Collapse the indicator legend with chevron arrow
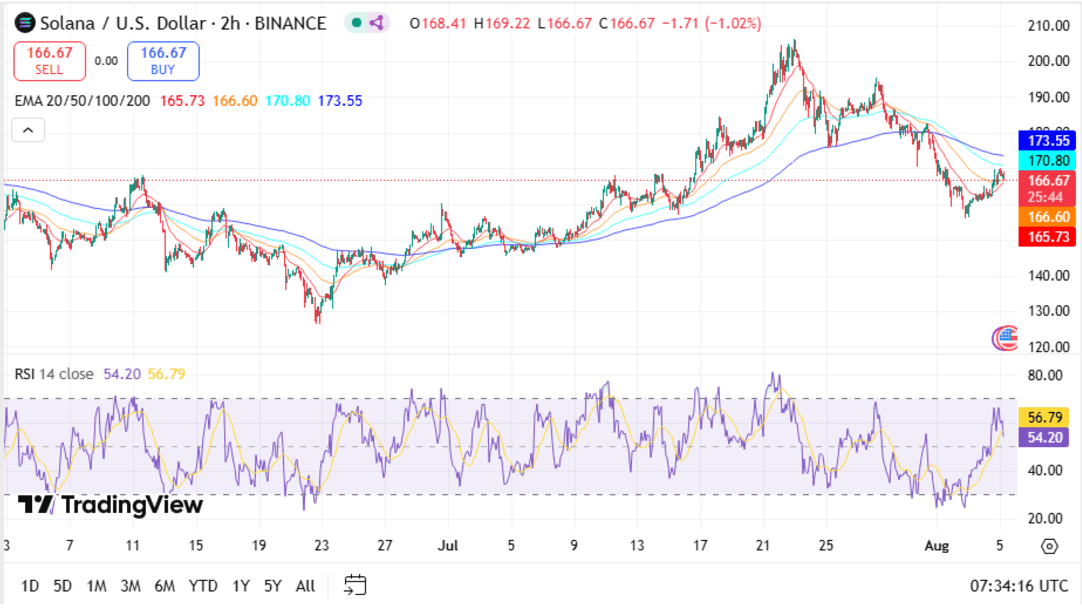1082x610 pixels. [x=28, y=130]
